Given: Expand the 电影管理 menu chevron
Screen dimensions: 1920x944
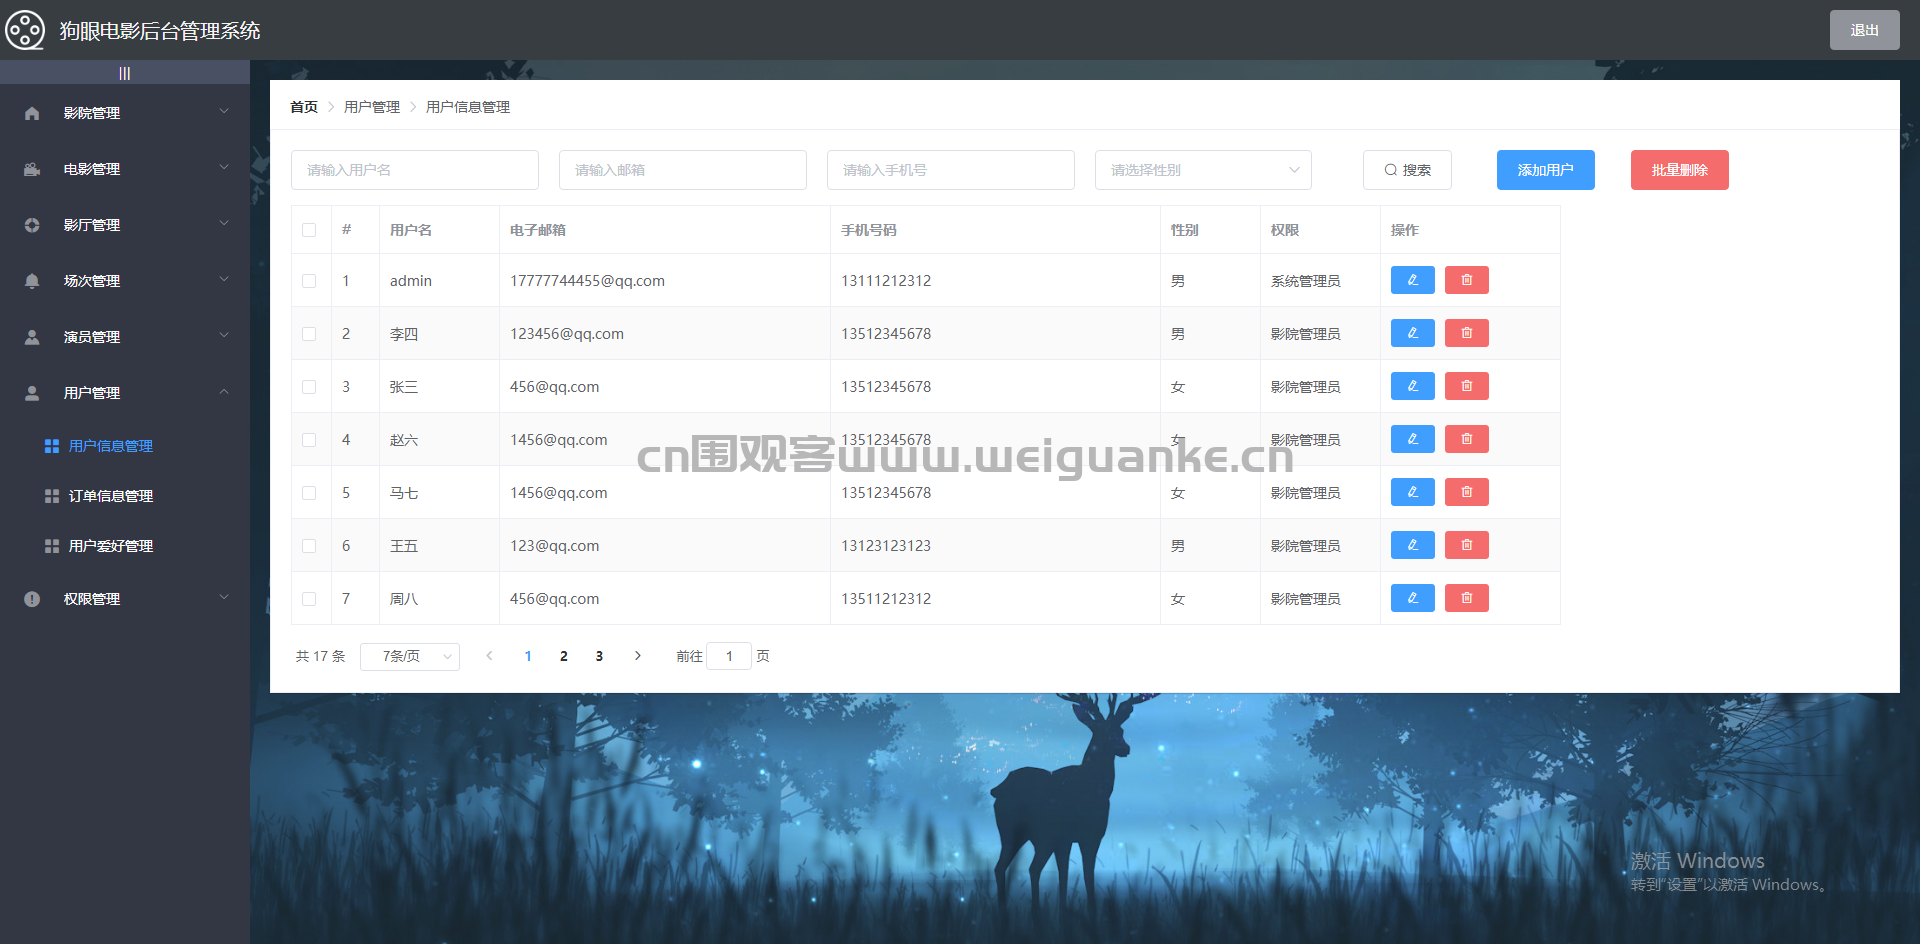Looking at the screenshot, I should pyautogui.click(x=224, y=167).
